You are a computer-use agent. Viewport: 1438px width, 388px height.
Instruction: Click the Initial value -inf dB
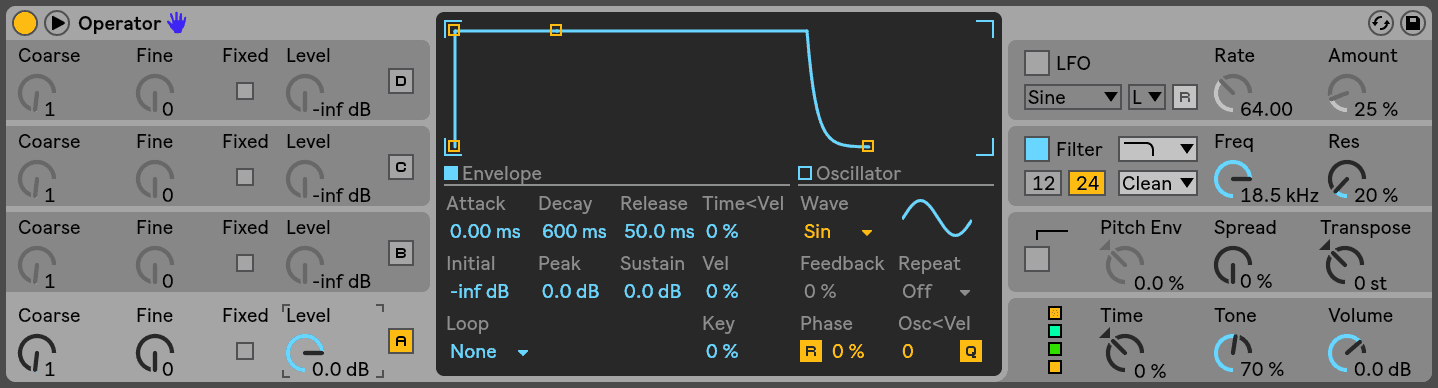tap(479, 292)
